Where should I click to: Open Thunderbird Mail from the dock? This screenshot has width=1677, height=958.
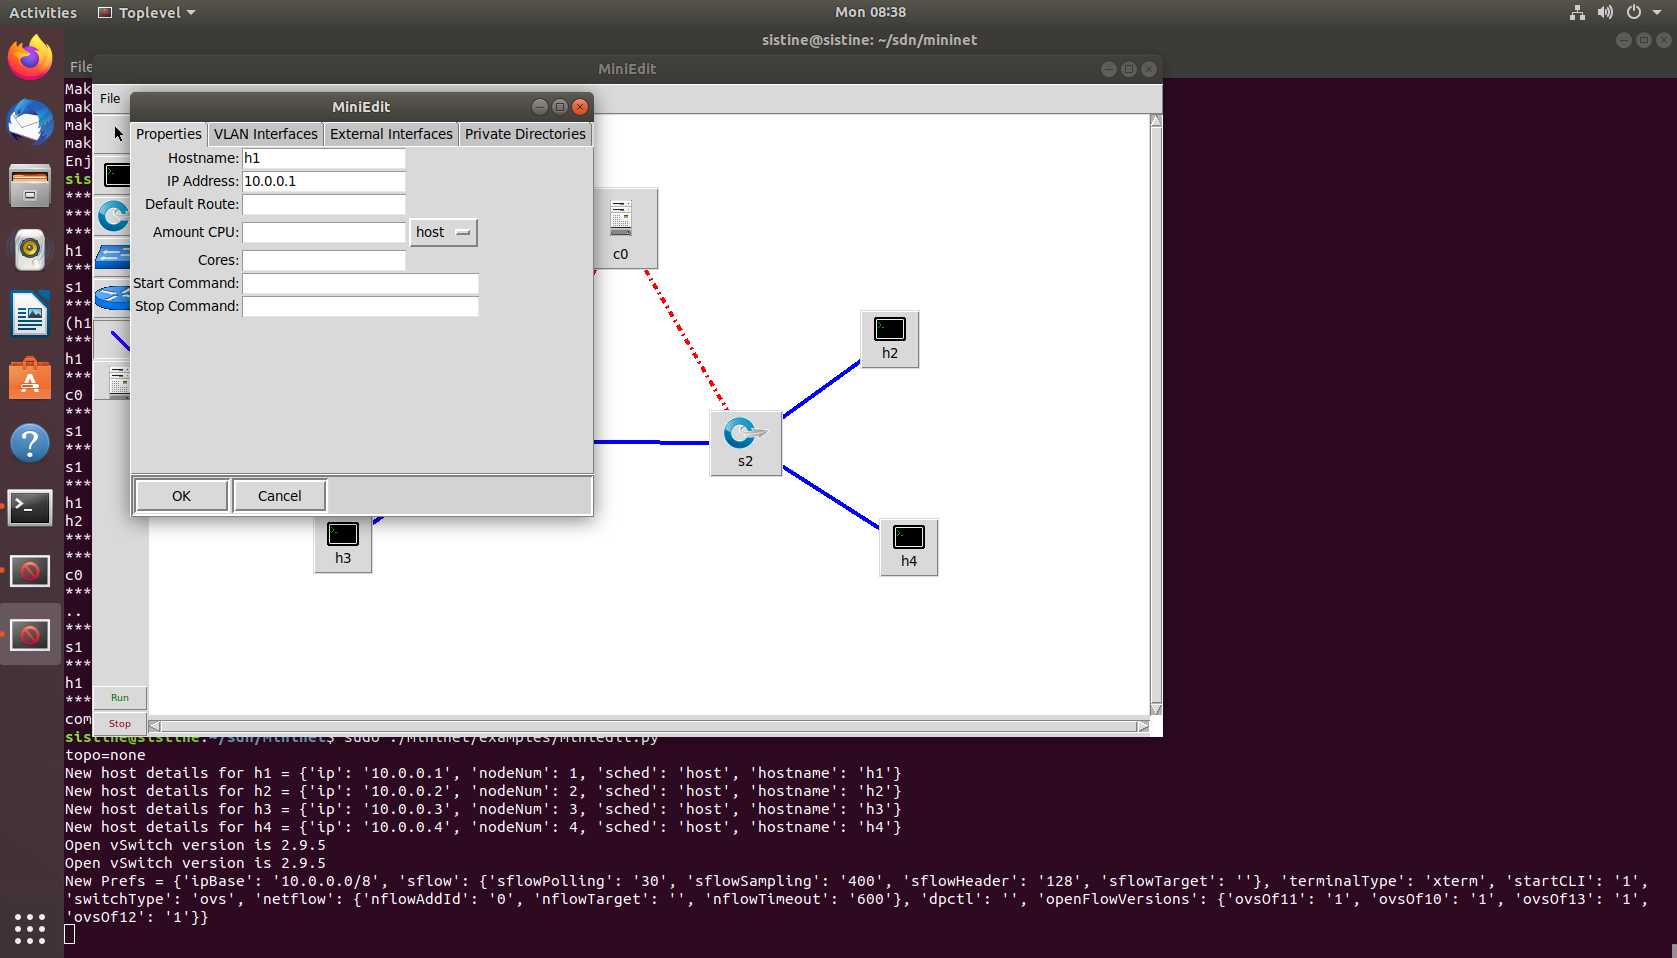click(30, 121)
